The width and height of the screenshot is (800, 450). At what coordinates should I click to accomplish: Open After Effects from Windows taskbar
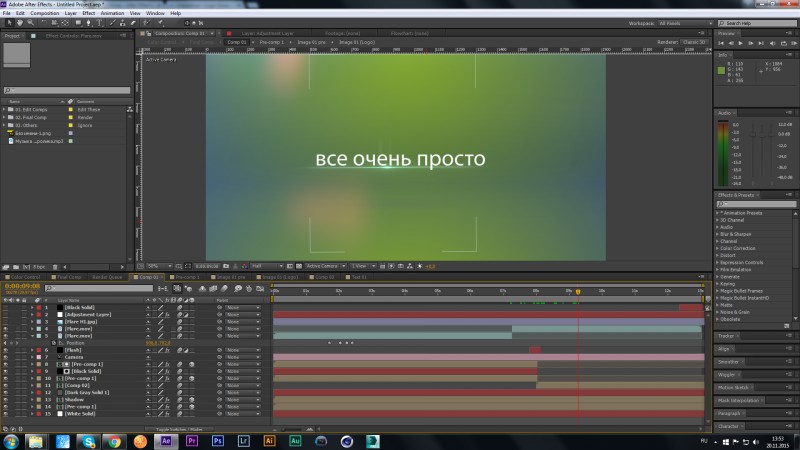coord(166,441)
